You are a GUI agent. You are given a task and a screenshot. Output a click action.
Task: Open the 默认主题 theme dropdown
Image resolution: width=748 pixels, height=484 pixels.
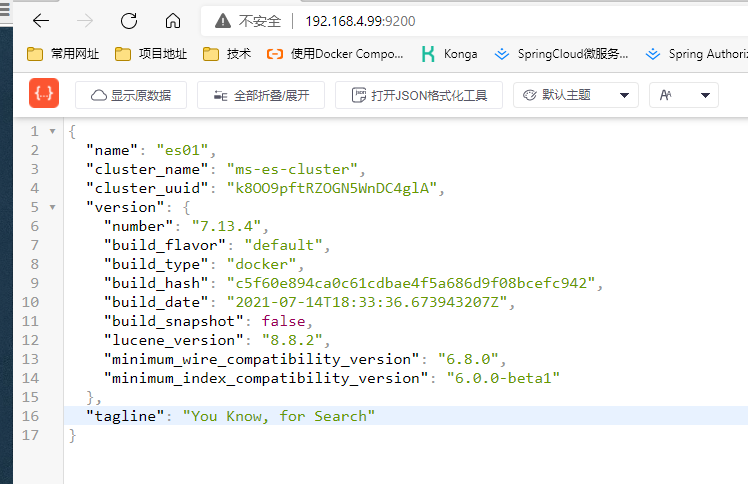tap(576, 95)
